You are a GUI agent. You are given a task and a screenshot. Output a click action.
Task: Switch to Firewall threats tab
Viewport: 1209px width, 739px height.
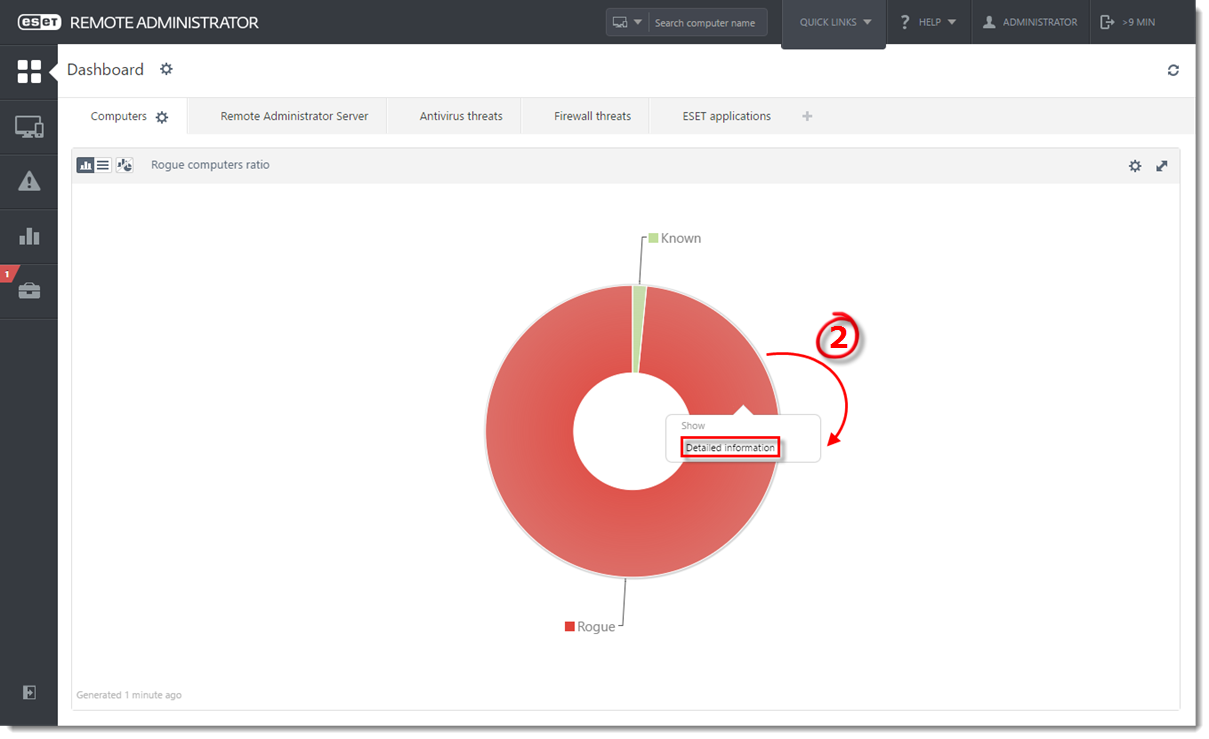[592, 116]
